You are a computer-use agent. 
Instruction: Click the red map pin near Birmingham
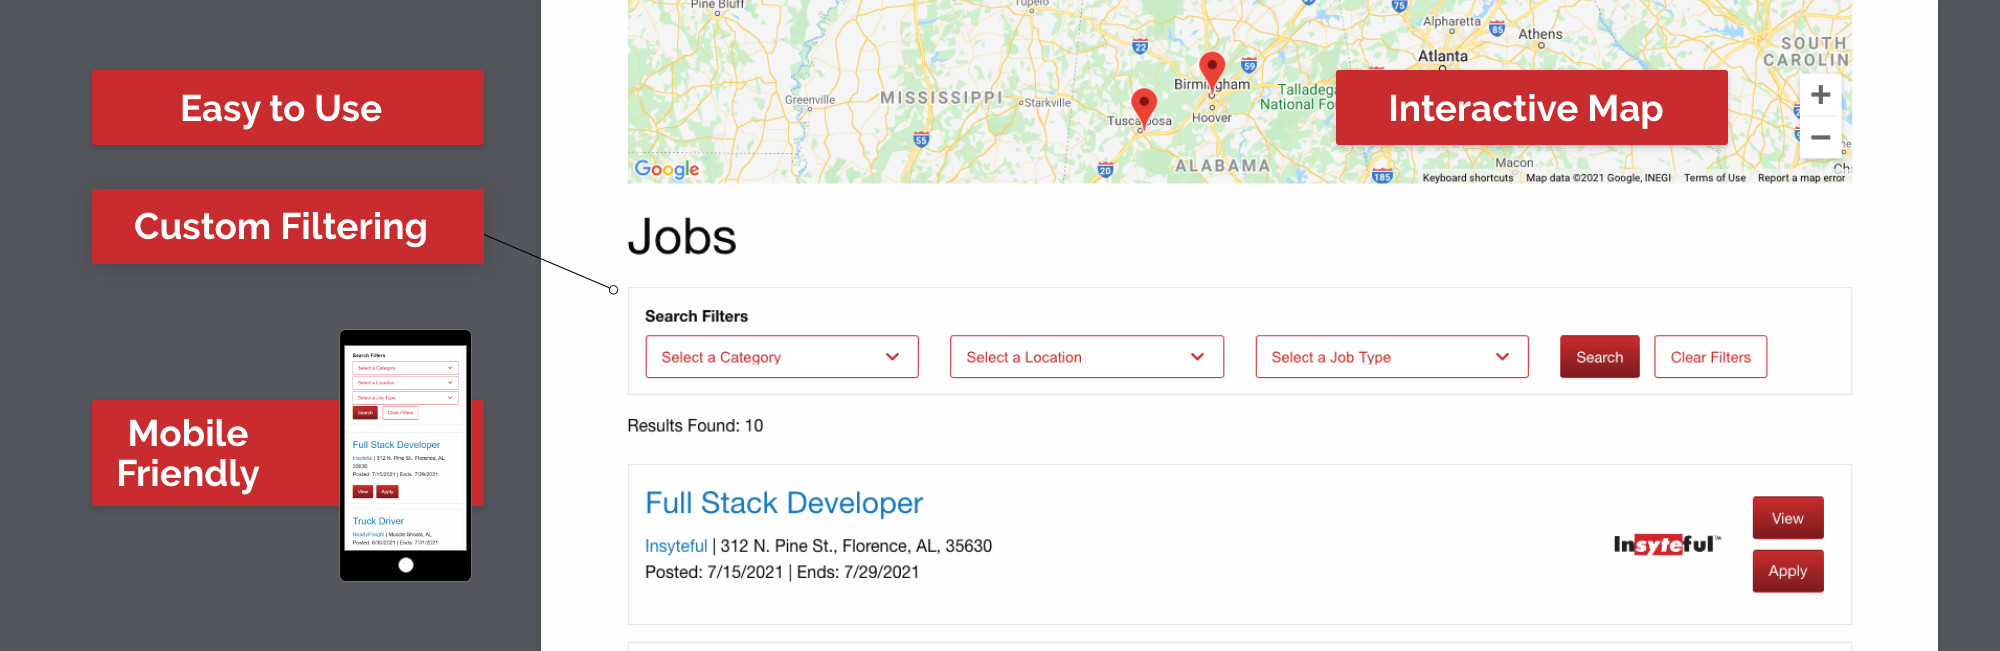[1212, 69]
